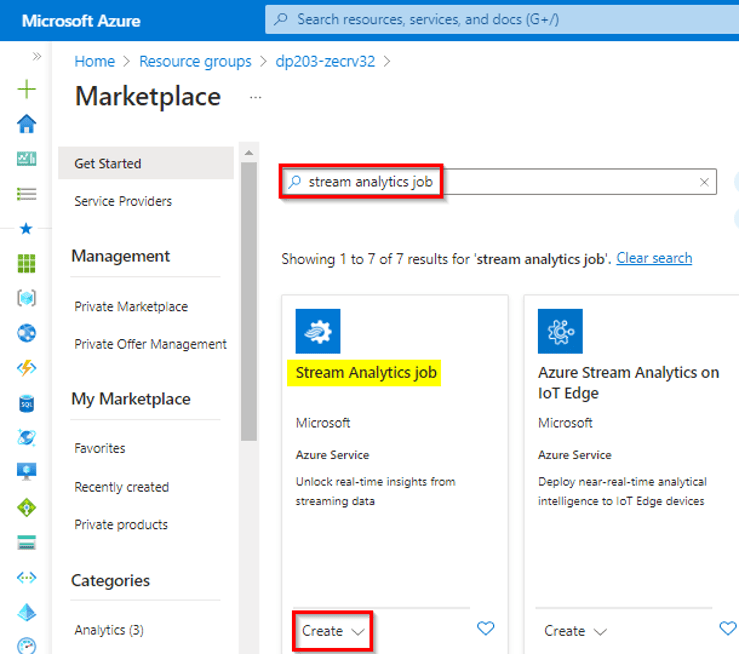Open the Resource groups cube icon
740x654 pixels.
point(26,298)
